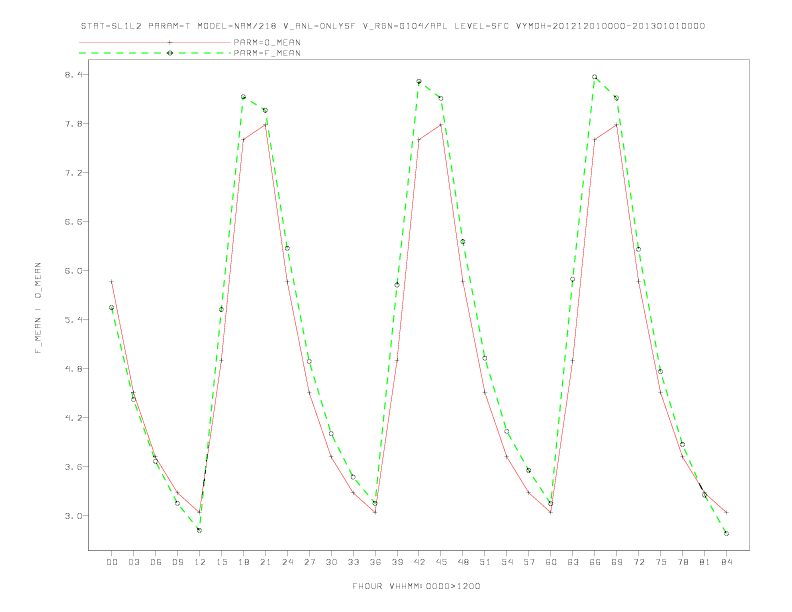Viewport: 792px width, 612px height.
Task: Click the F_MEAN data point at hour 00
Action: click(x=112, y=308)
